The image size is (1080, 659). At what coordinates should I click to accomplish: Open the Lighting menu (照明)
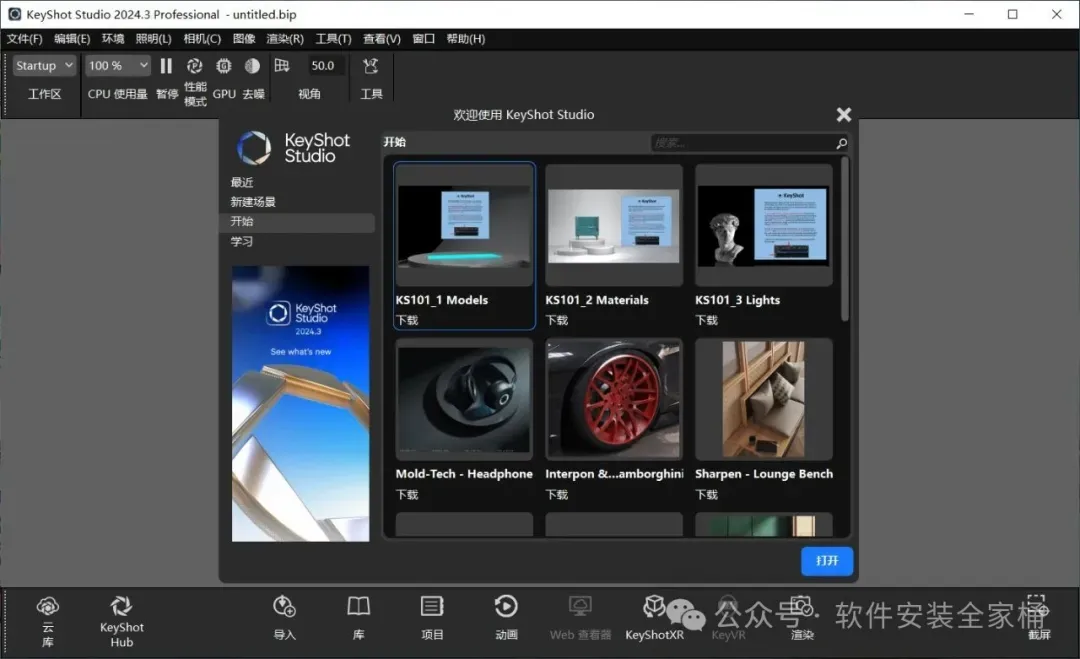click(x=154, y=39)
